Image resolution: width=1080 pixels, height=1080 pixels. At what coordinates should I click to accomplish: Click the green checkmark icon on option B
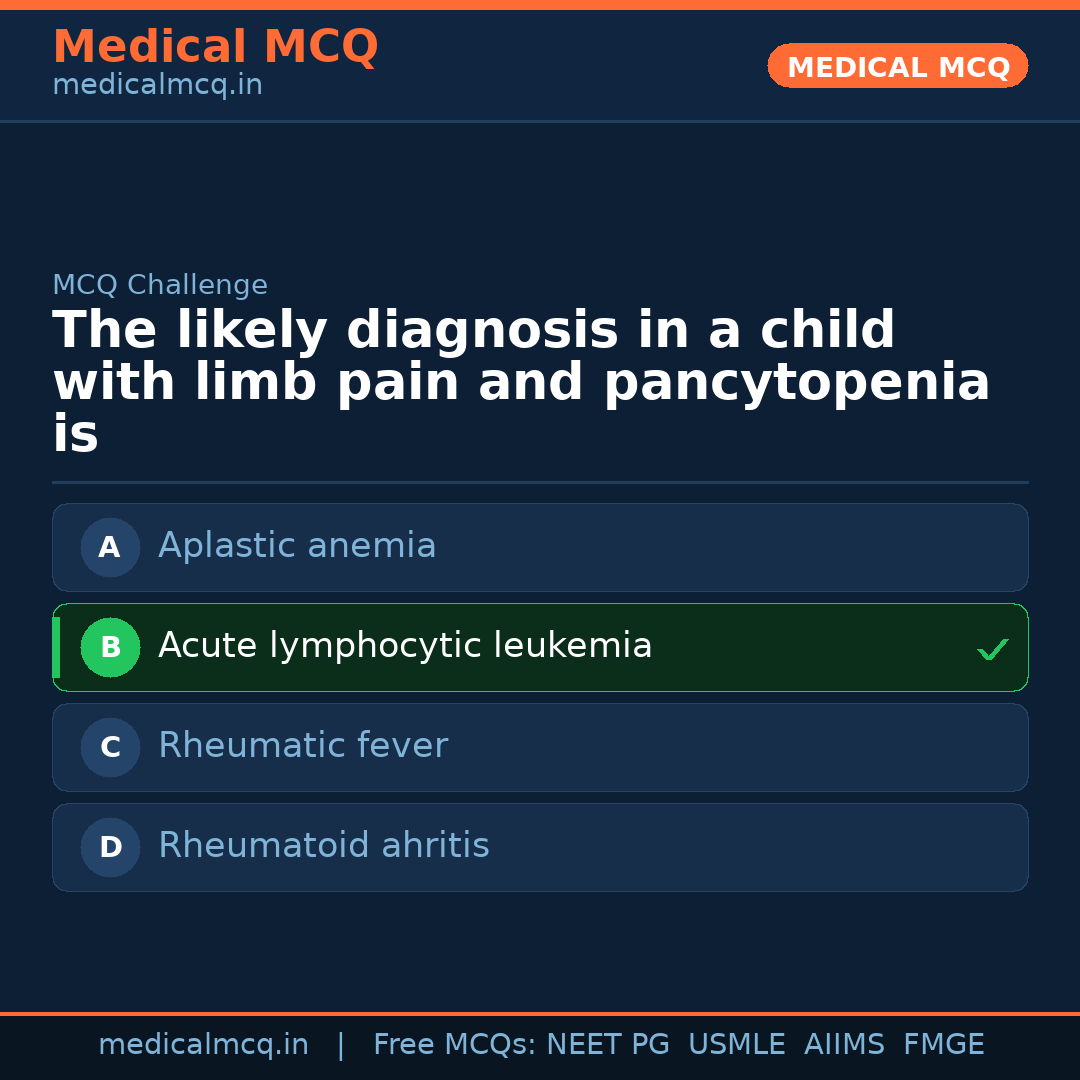(x=992, y=650)
